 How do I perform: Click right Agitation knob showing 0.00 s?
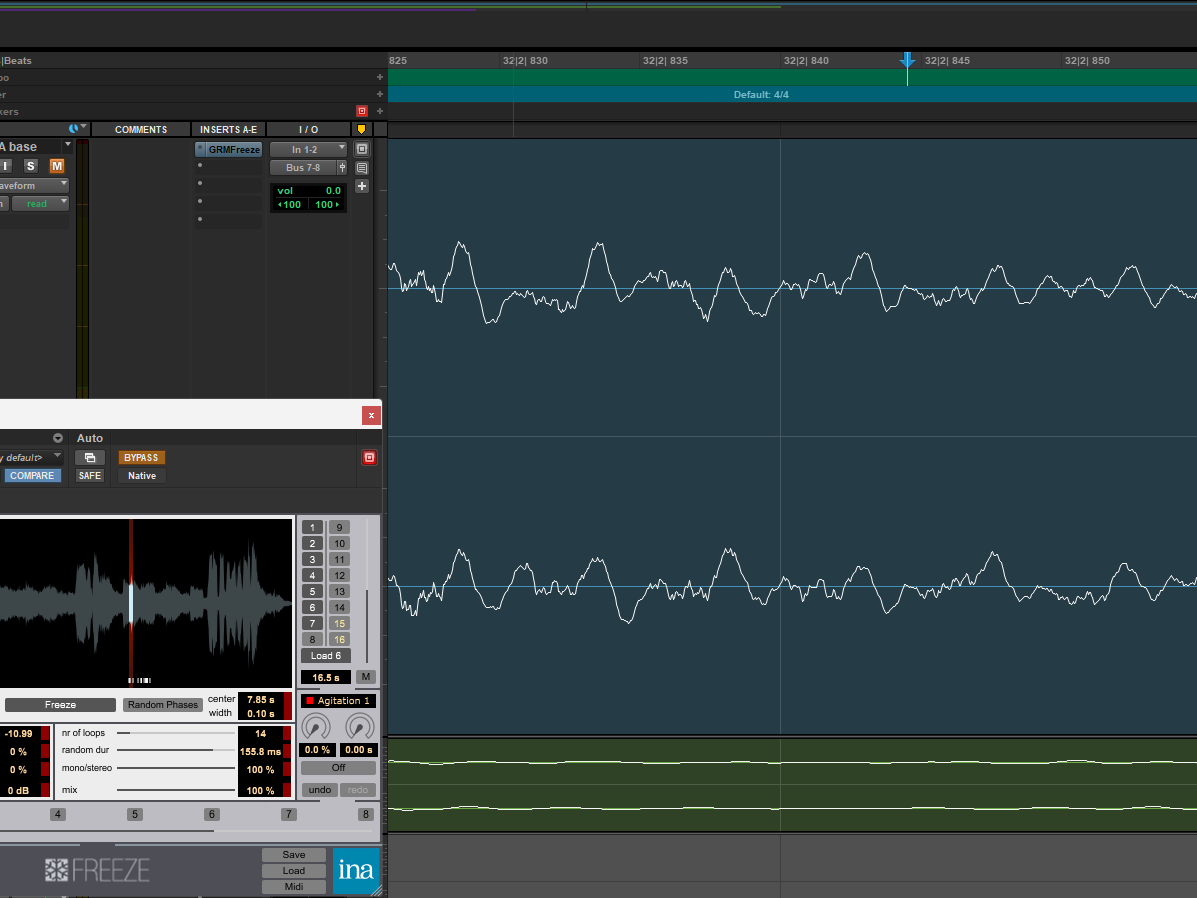point(360,727)
